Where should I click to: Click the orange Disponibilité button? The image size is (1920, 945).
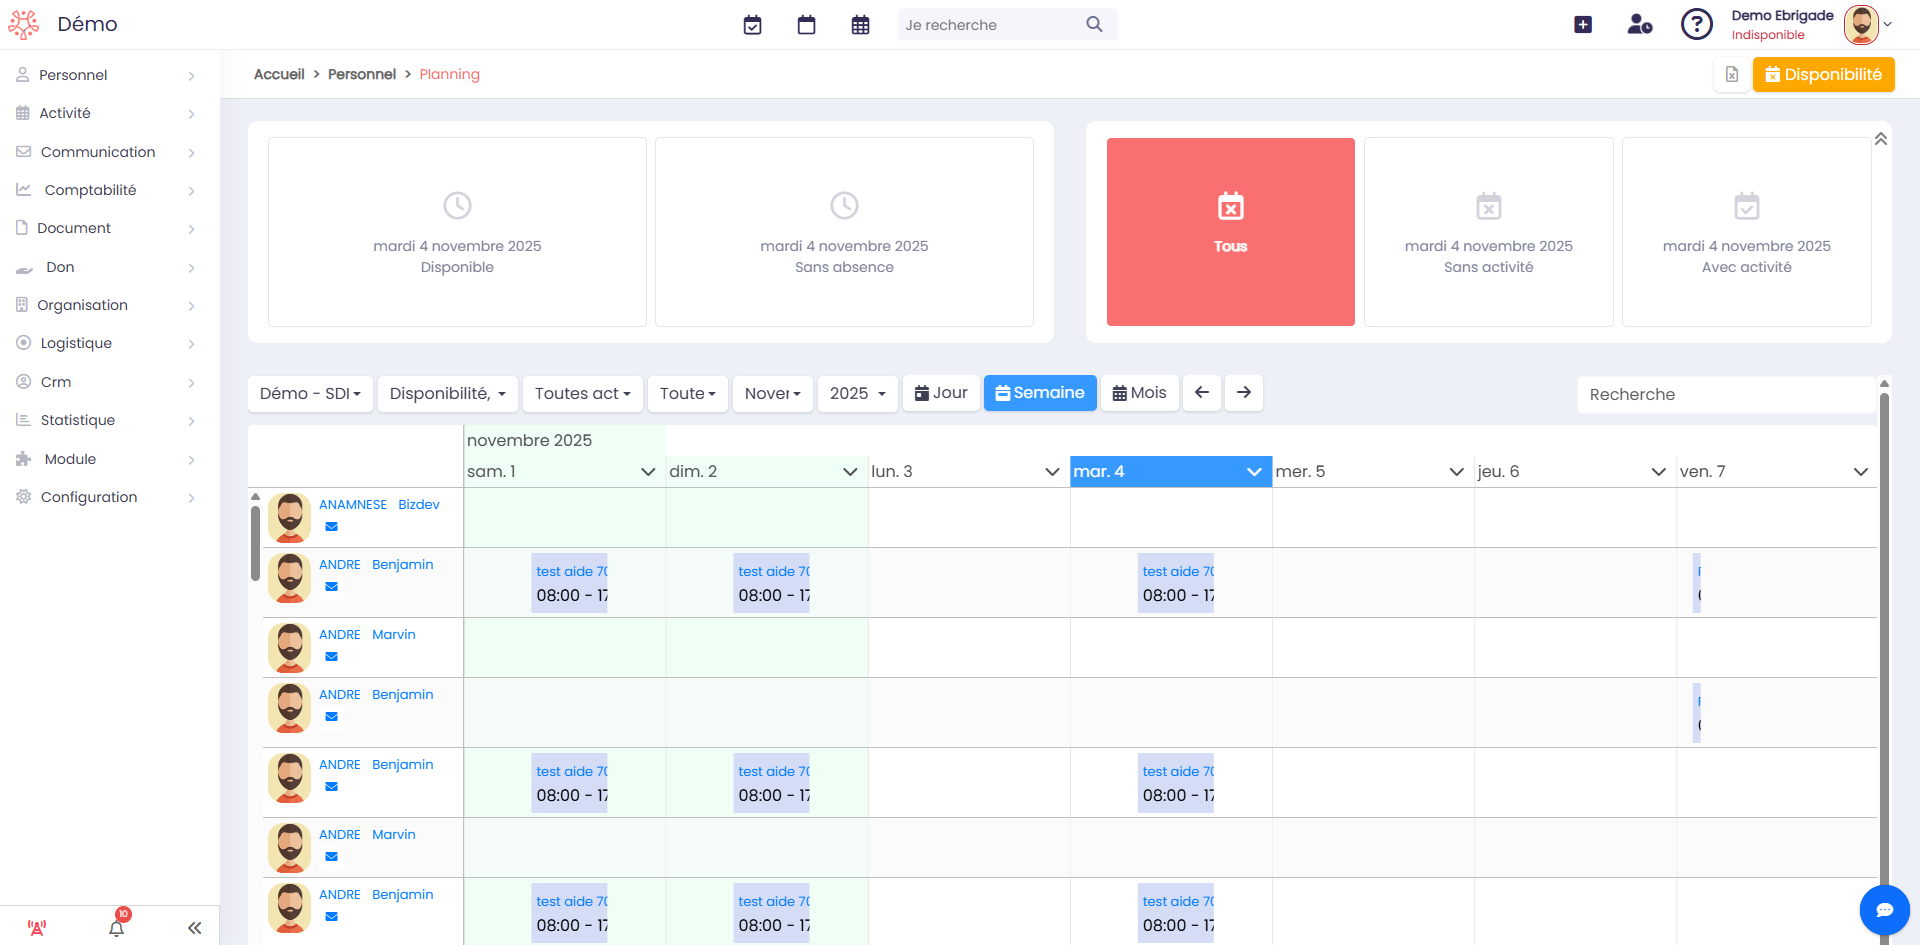pyautogui.click(x=1823, y=74)
